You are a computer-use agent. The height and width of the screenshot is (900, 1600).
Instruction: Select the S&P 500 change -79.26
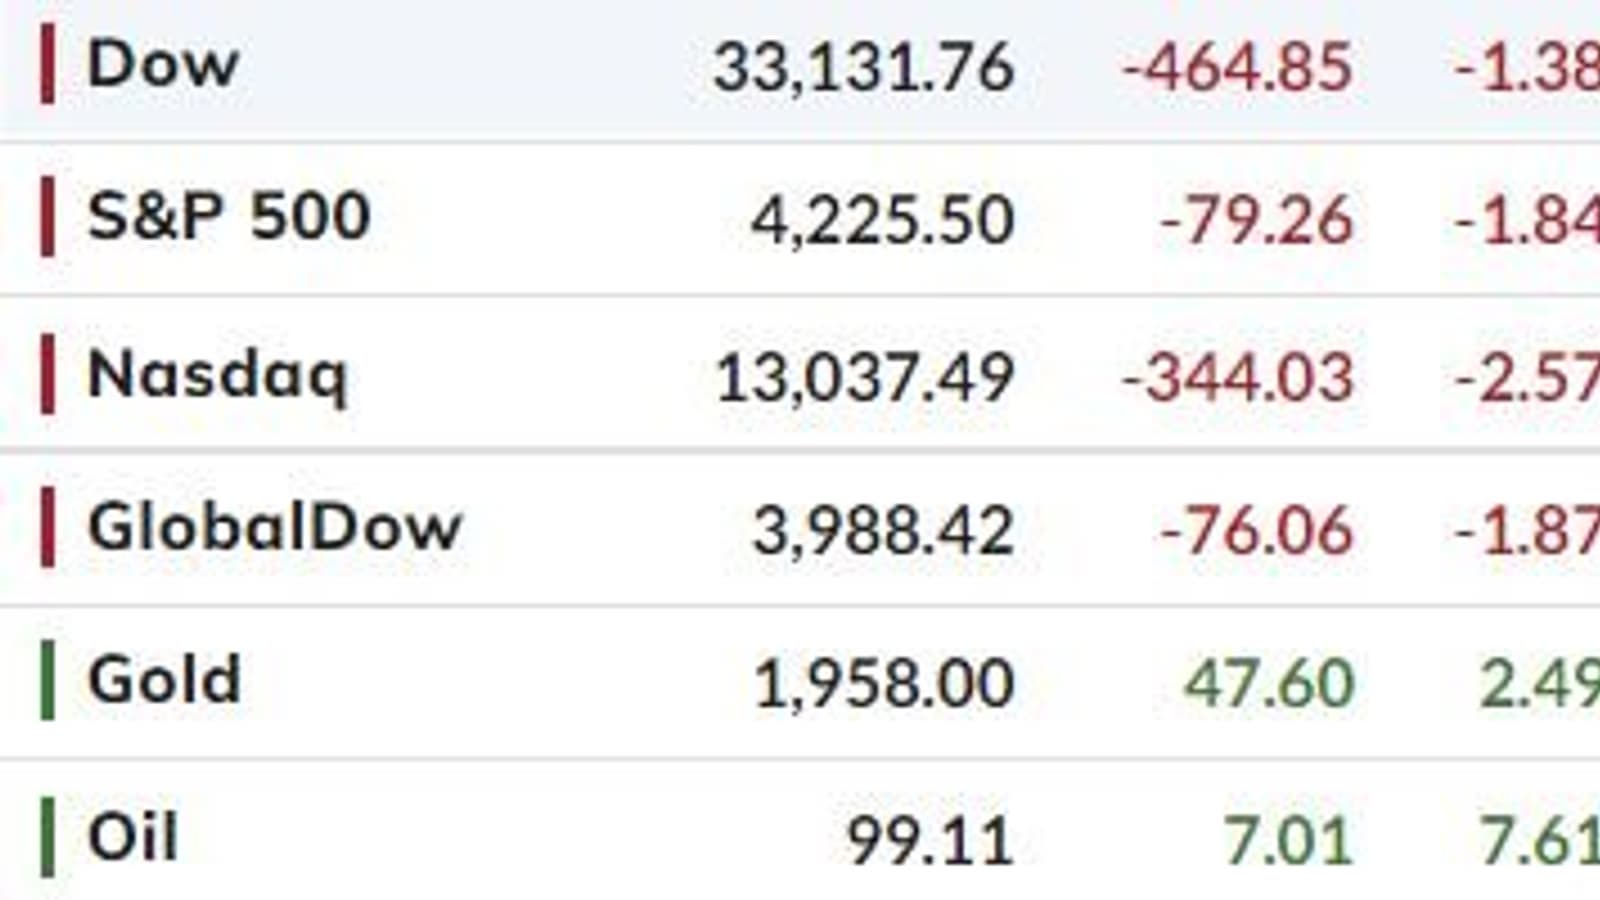click(1256, 221)
